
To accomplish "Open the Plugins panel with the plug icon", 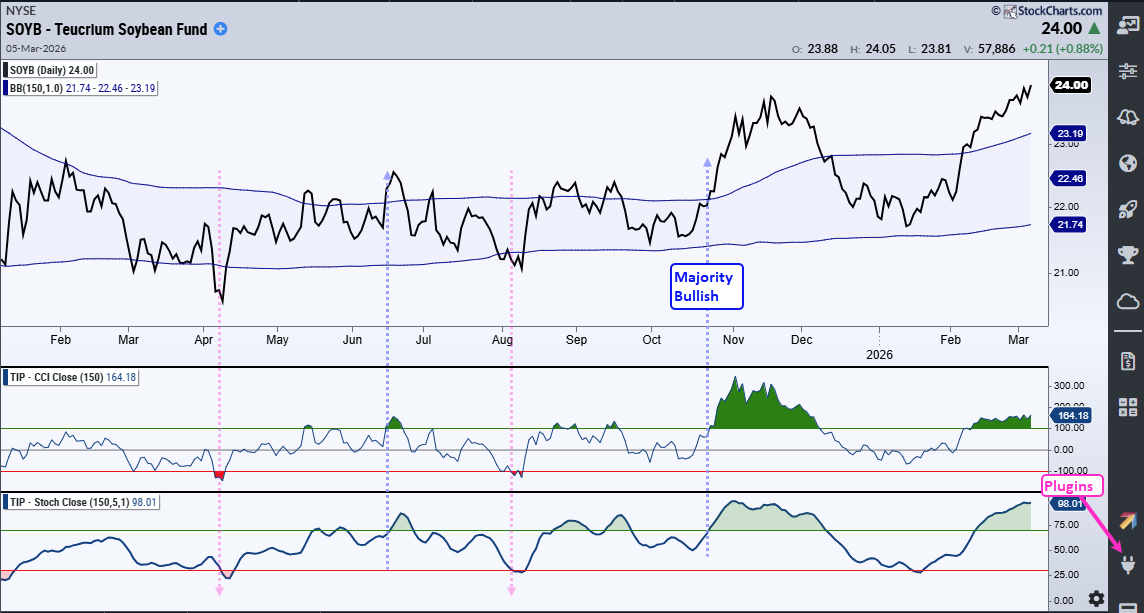I will [1126, 563].
